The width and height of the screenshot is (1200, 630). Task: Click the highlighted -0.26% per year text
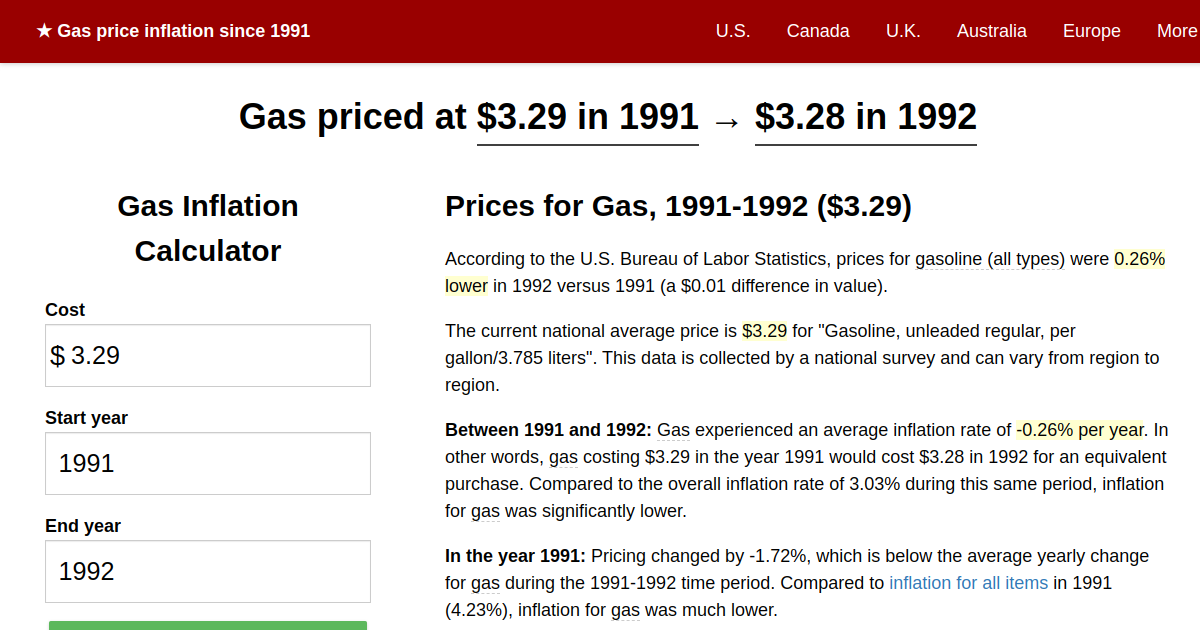coord(1080,429)
